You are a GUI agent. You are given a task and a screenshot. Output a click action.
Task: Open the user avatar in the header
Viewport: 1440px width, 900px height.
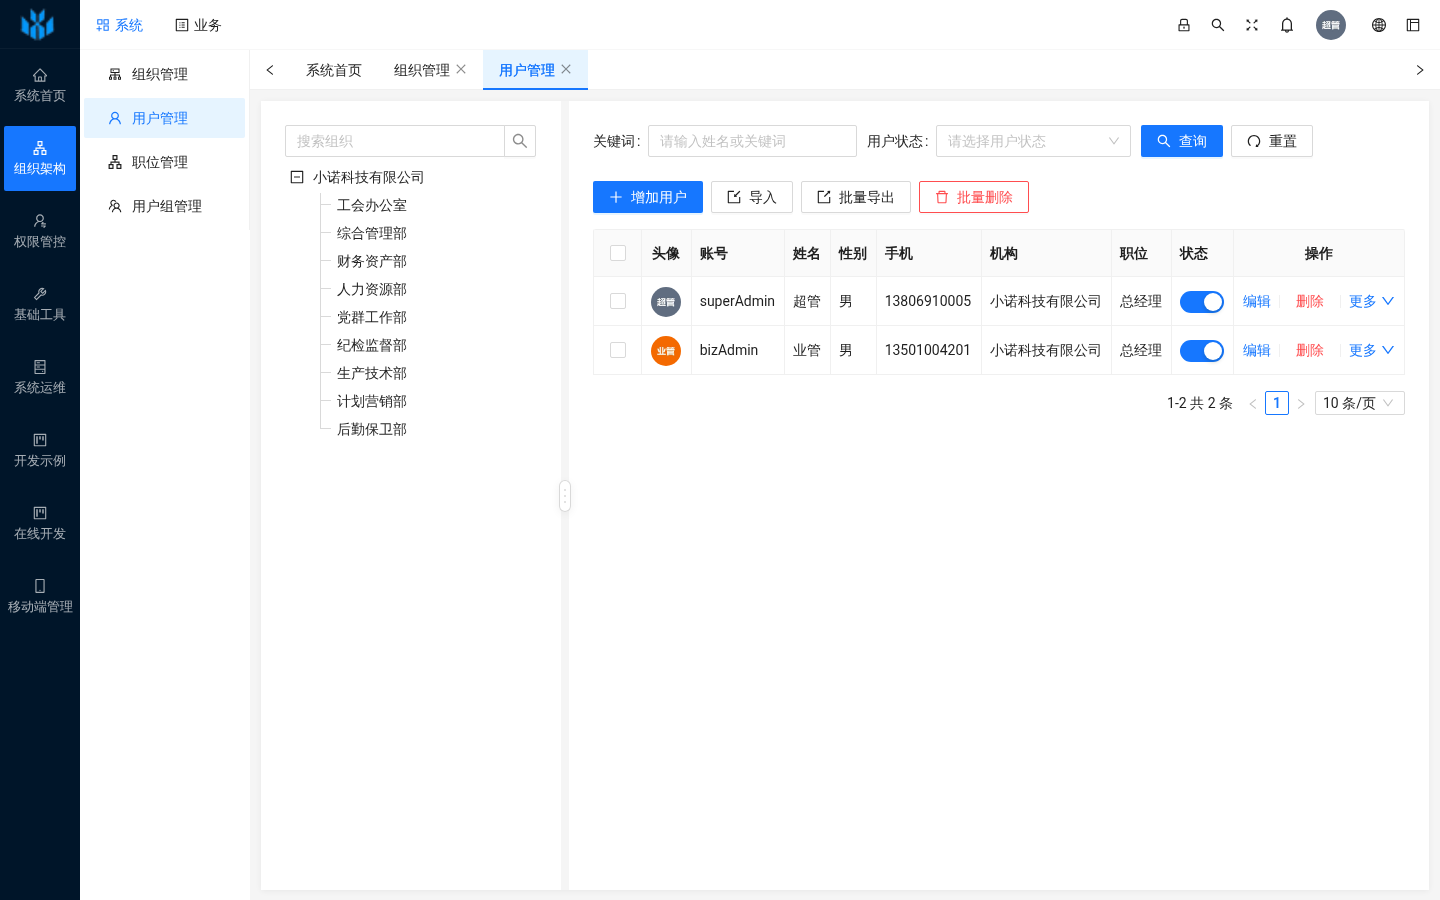tap(1331, 25)
